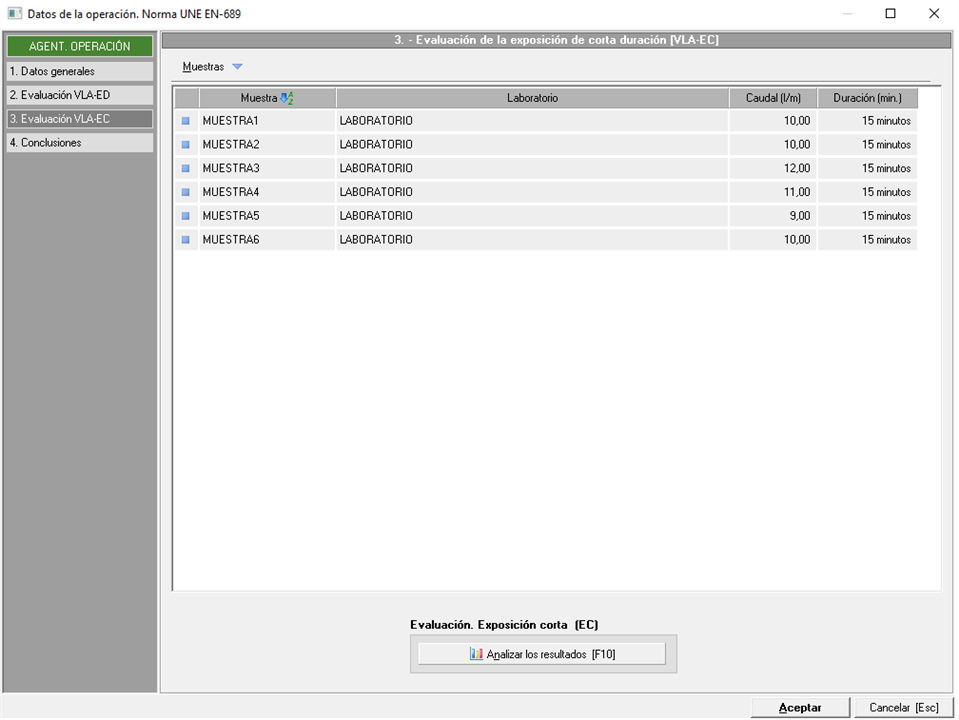Click the blue arrow next to Muestras

(237, 67)
